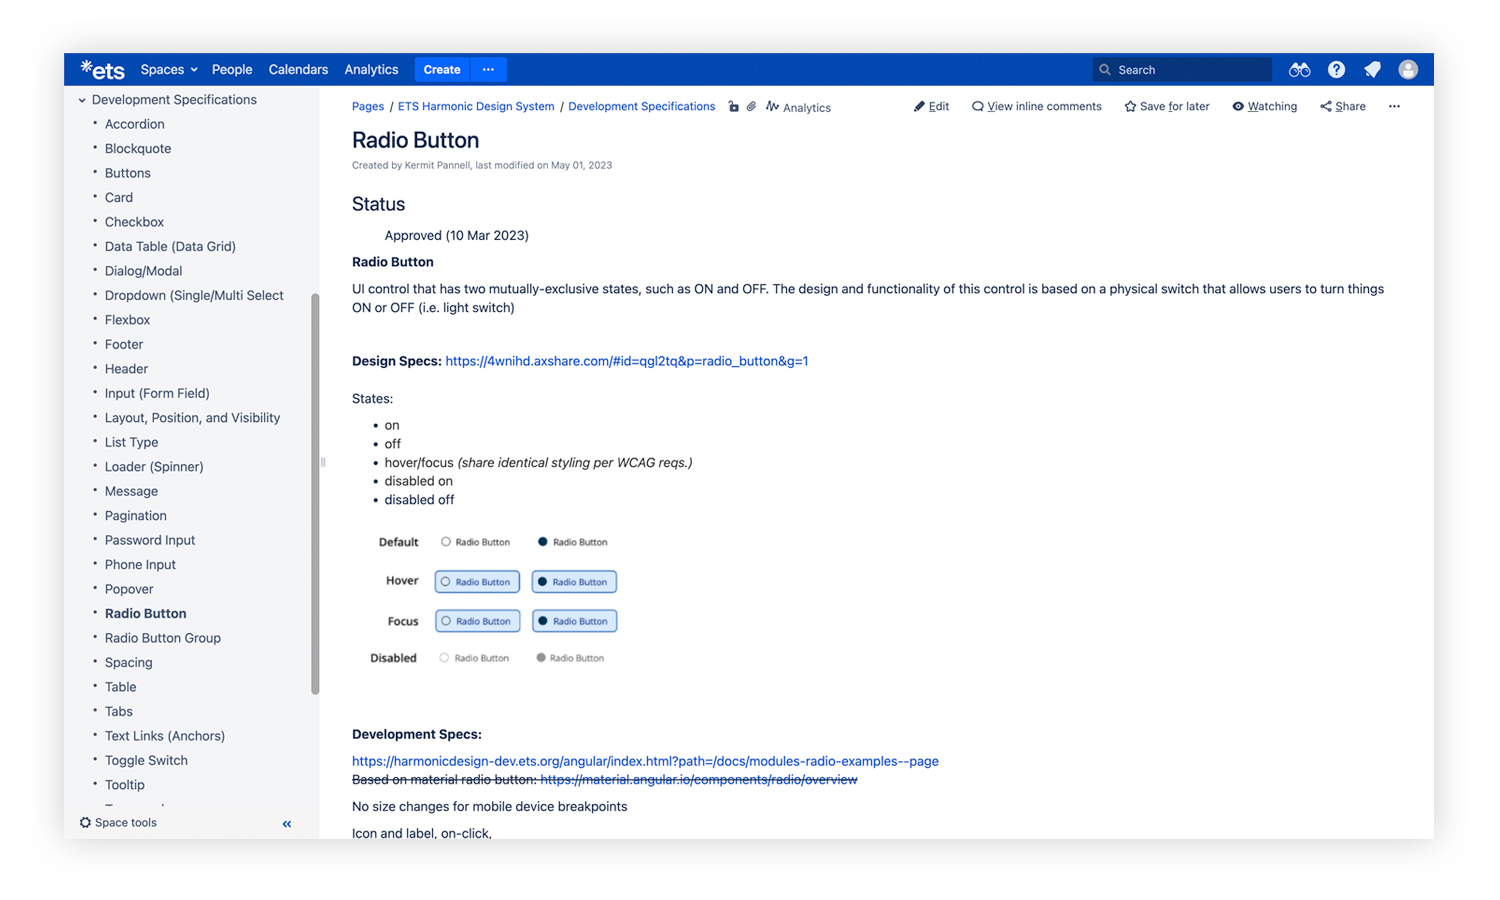Open Blockquote page in sidebar
The image size is (1500, 900).
[138, 148]
